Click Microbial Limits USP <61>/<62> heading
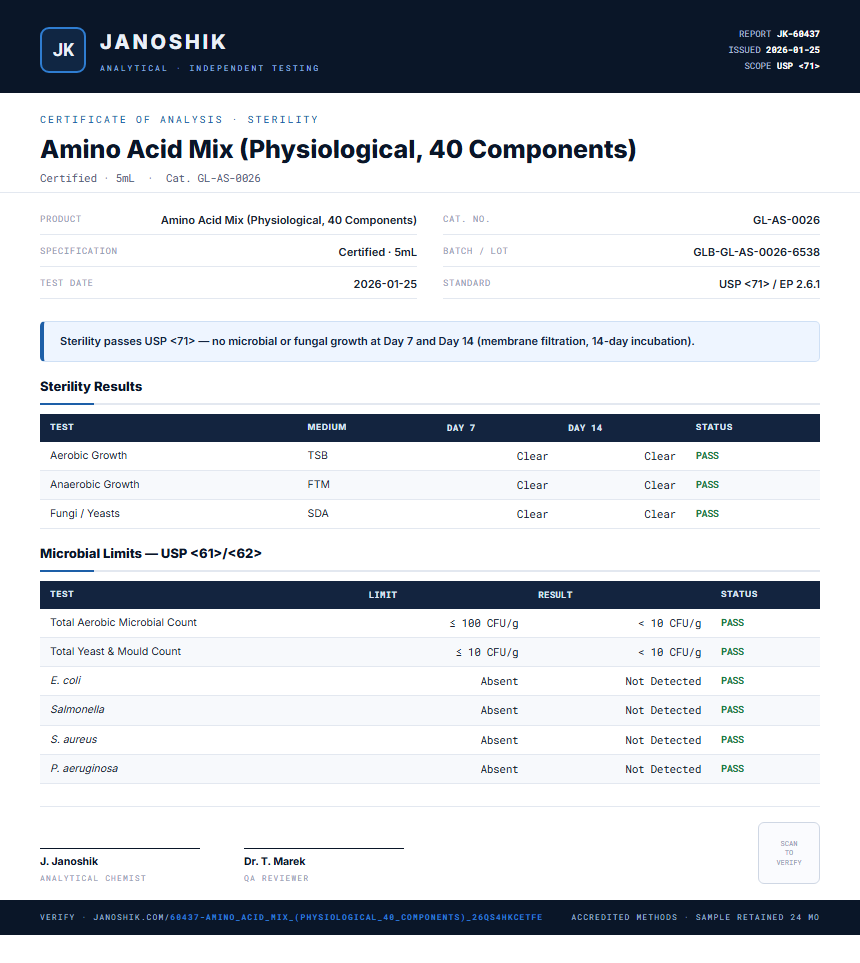The image size is (860, 963). click(x=150, y=553)
